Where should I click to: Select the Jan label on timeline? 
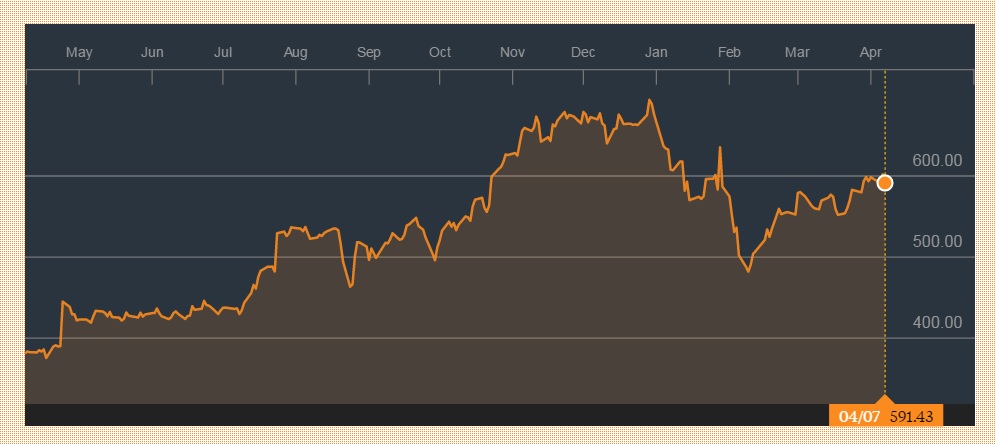[x=656, y=52]
